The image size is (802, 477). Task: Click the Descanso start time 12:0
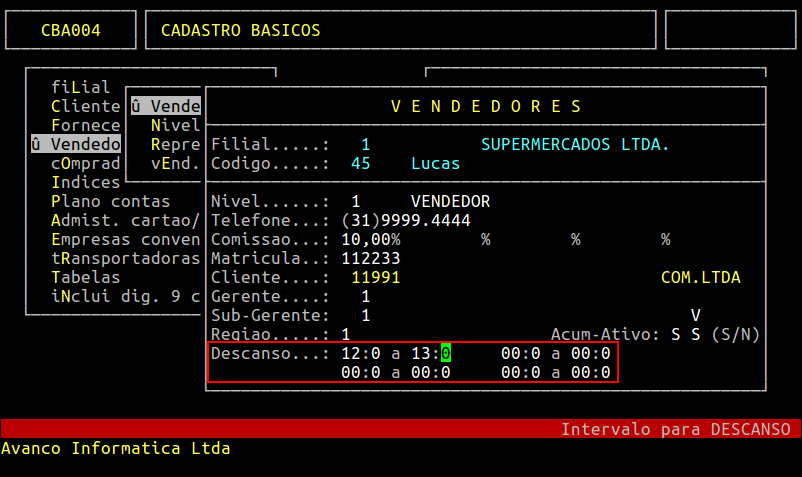(361, 353)
